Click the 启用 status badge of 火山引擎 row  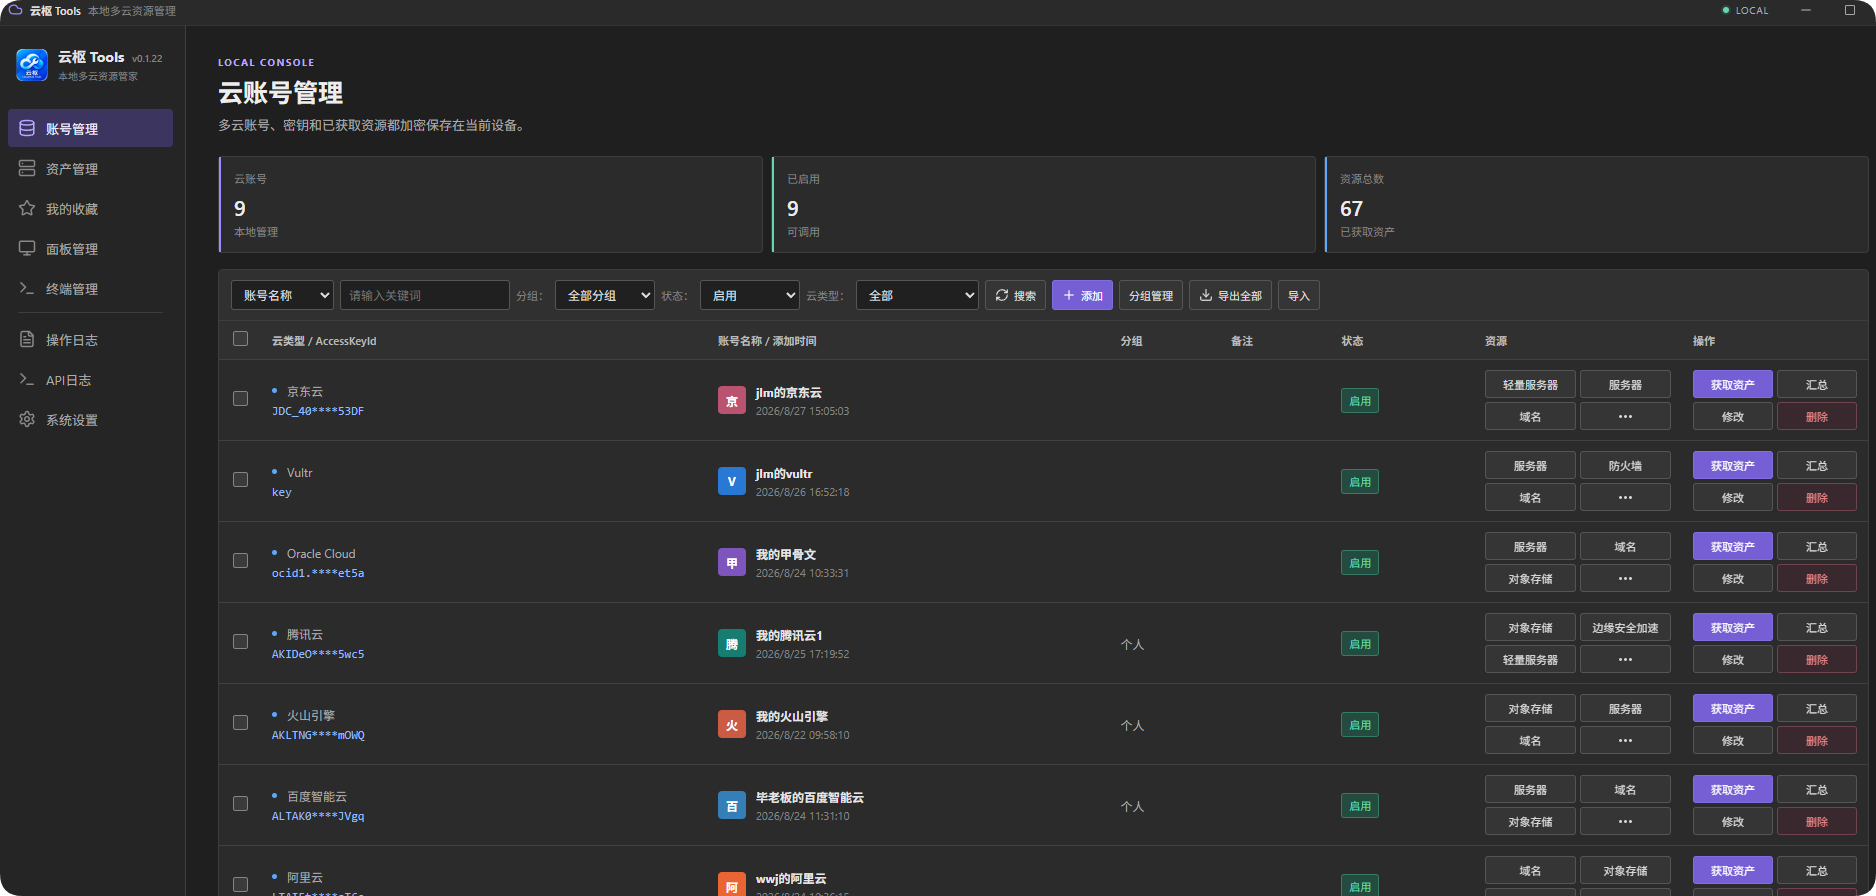pos(1360,724)
